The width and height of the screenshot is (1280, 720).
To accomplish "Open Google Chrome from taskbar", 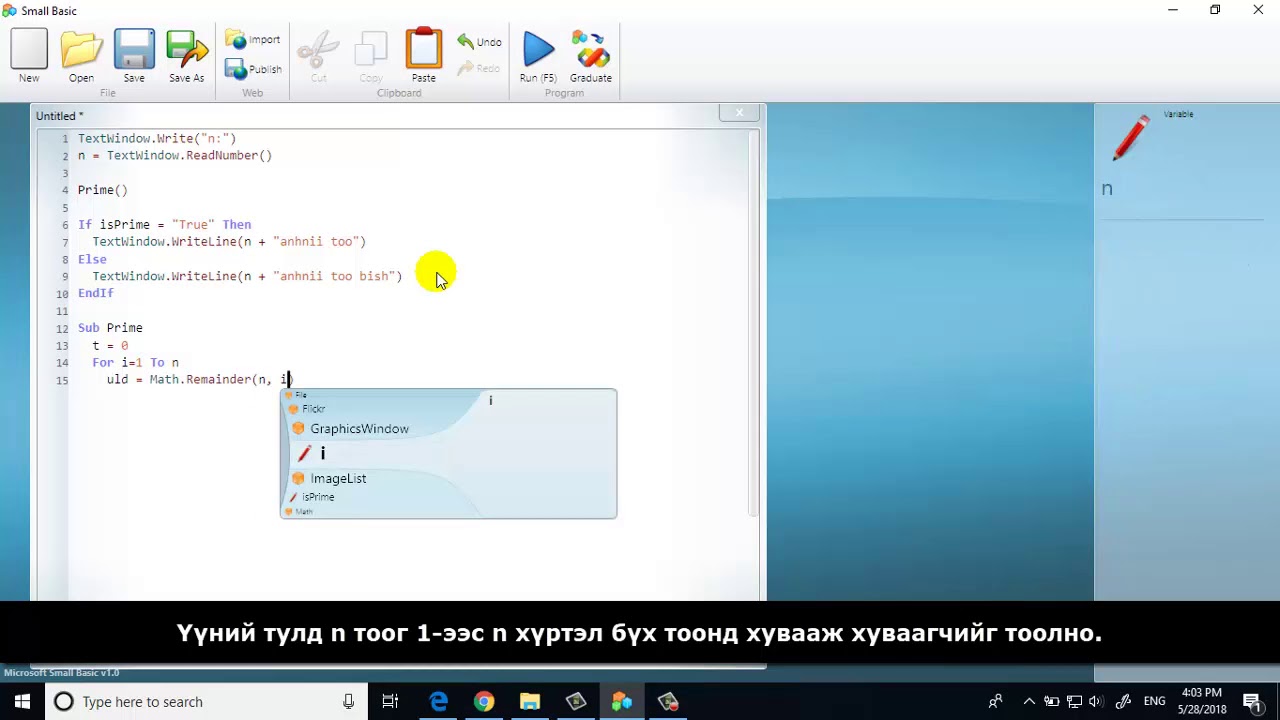I will point(484,702).
